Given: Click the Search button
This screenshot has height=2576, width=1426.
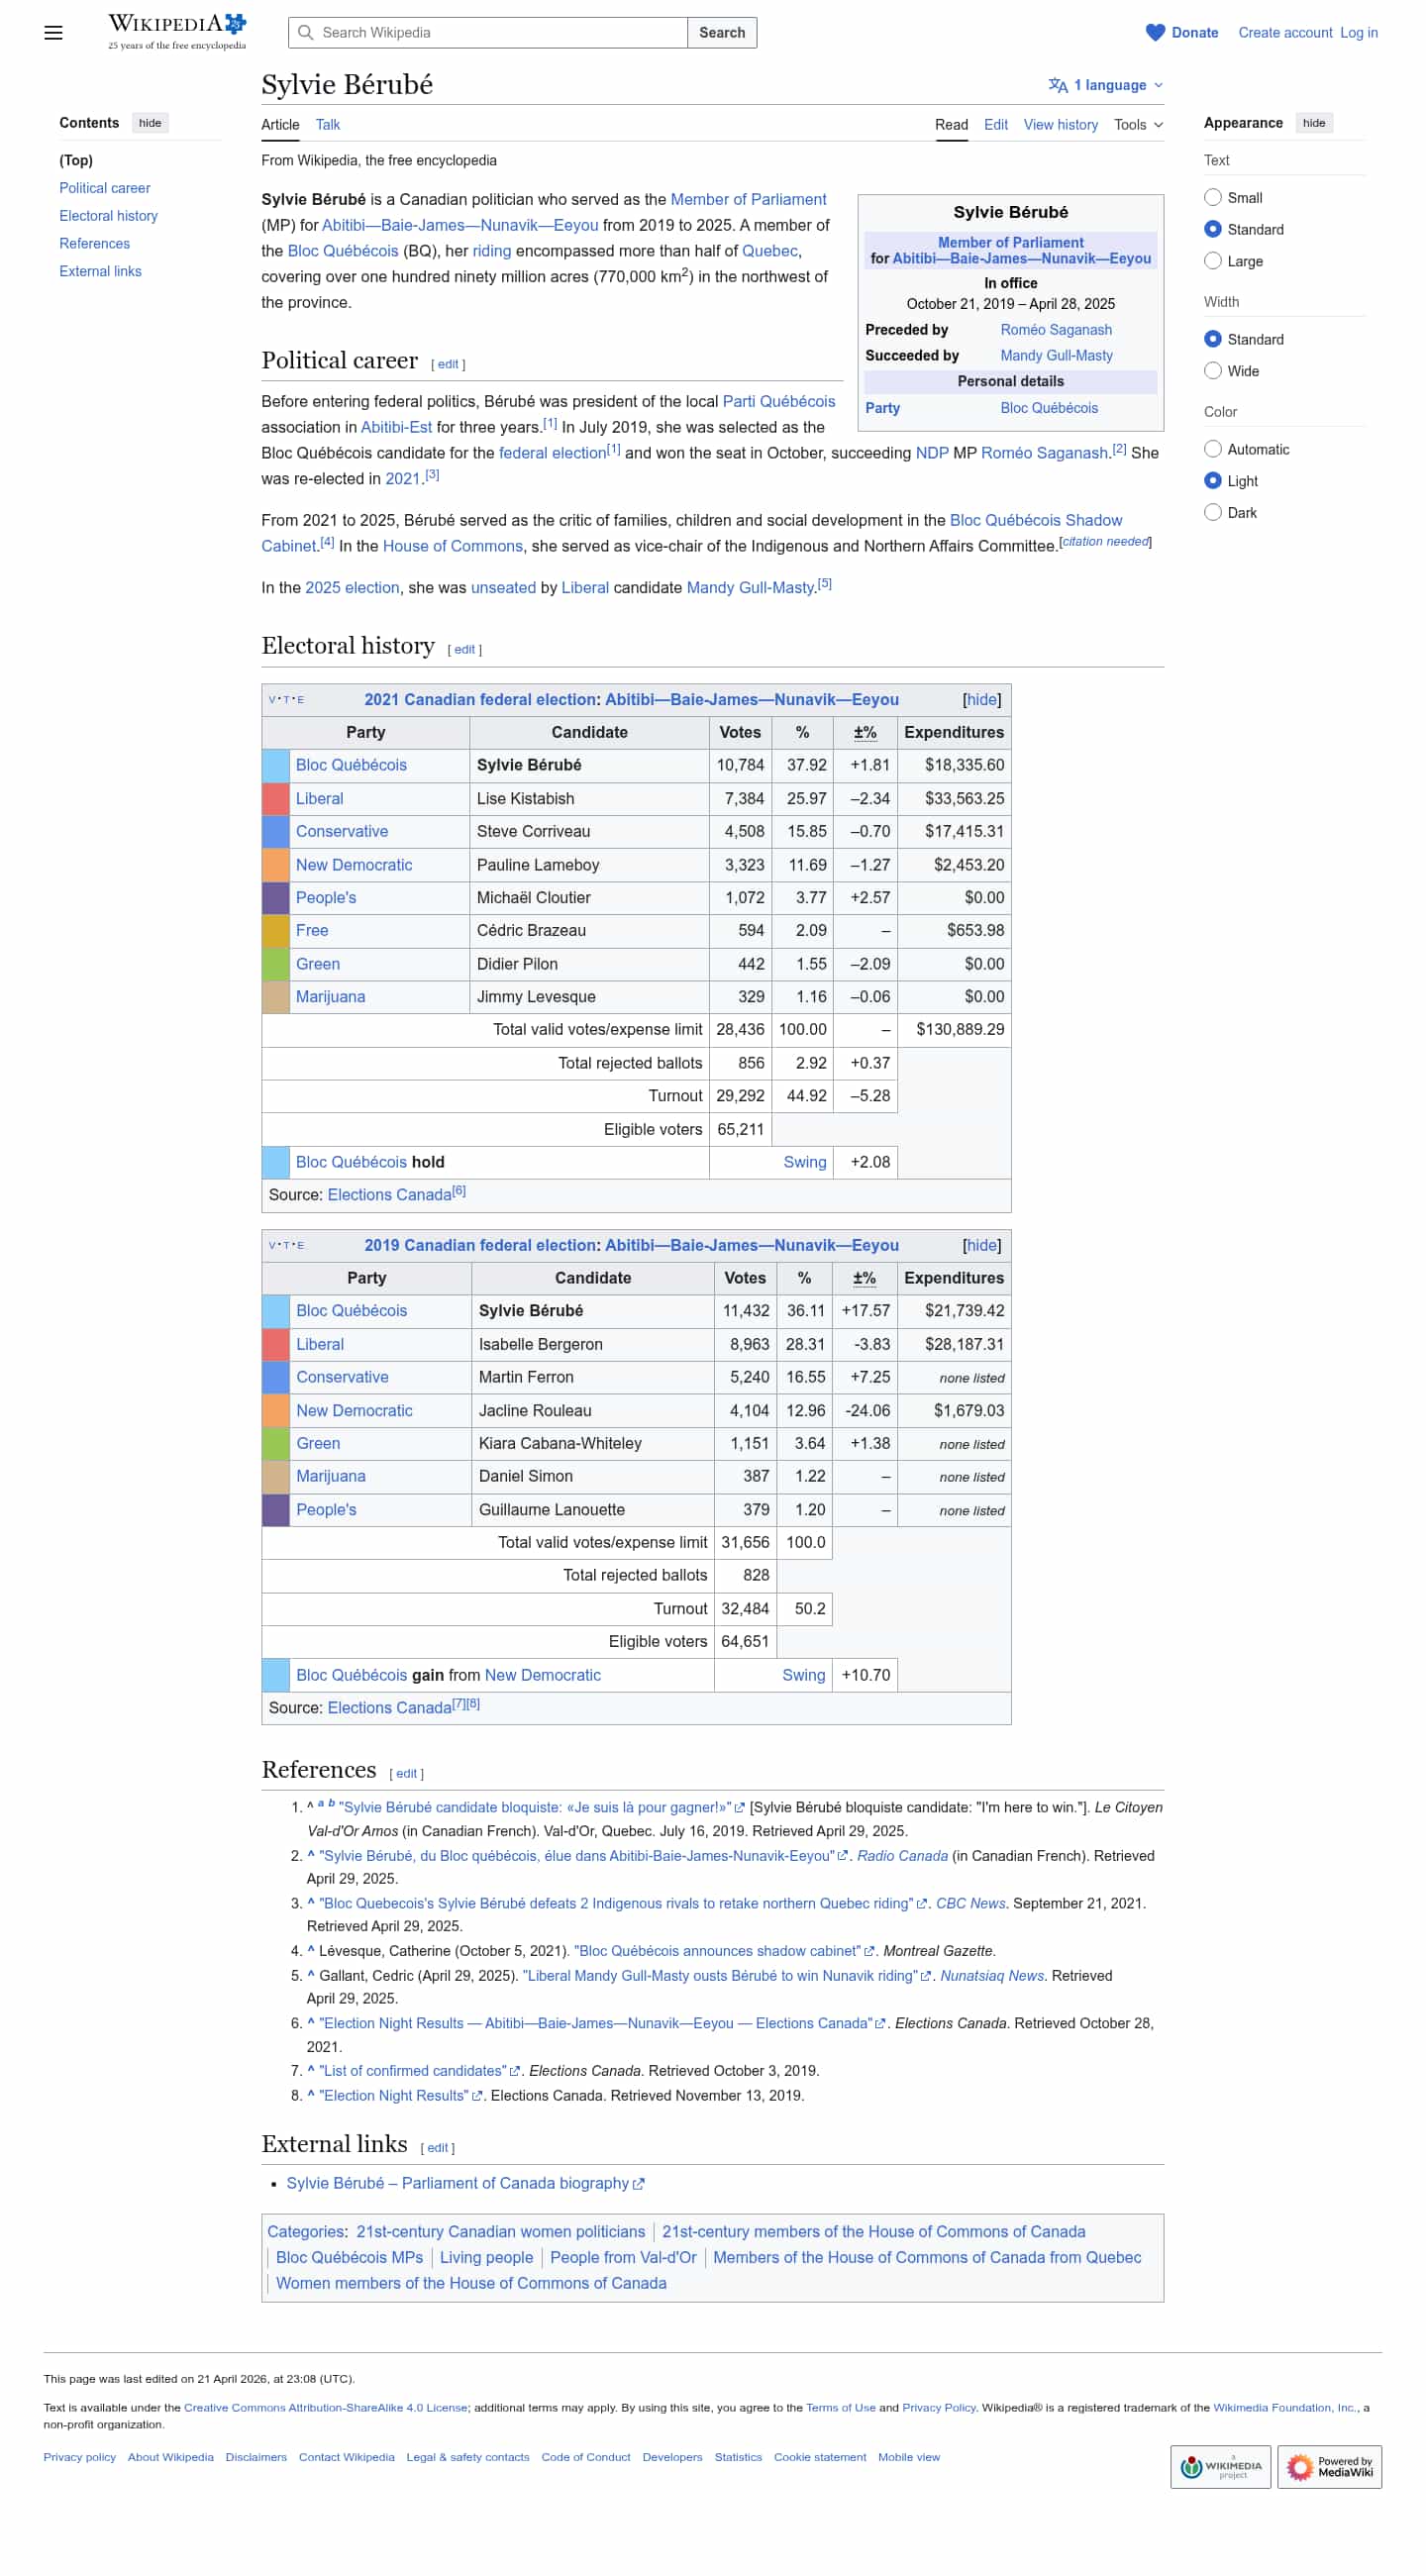Looking at the screenshot, I should [x=722, y=33].
